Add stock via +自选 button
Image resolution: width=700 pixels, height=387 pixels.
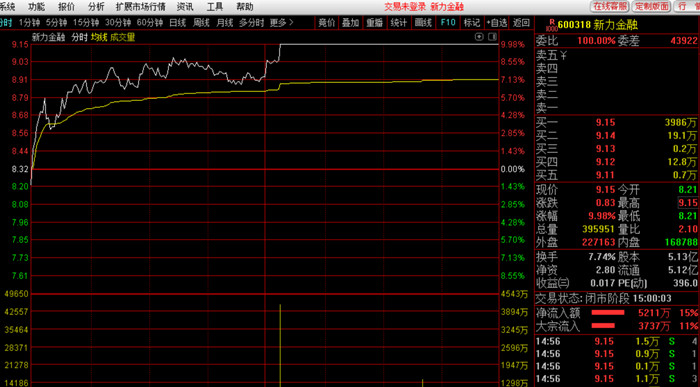coord(497,22)
